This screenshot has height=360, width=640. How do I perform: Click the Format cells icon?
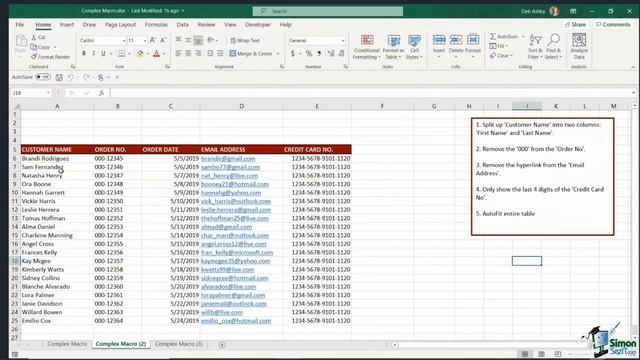pos(473,40)
